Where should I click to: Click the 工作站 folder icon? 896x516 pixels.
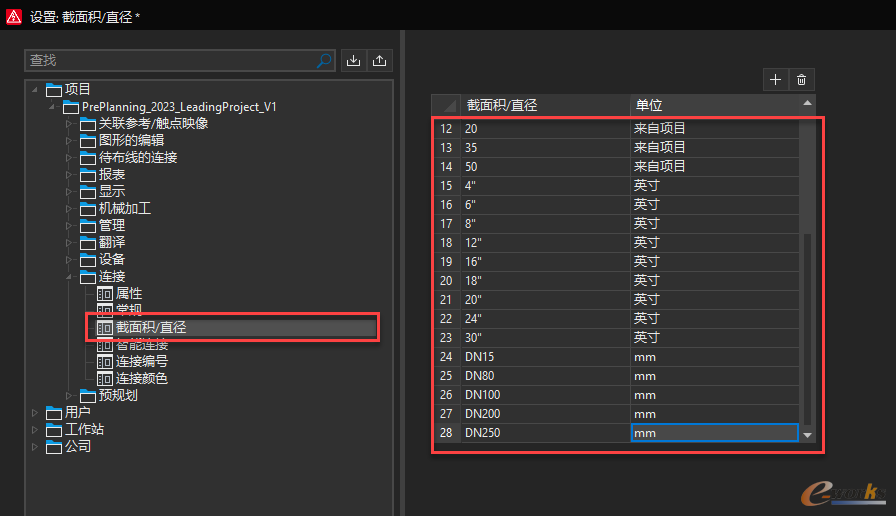tap(54, 430)
